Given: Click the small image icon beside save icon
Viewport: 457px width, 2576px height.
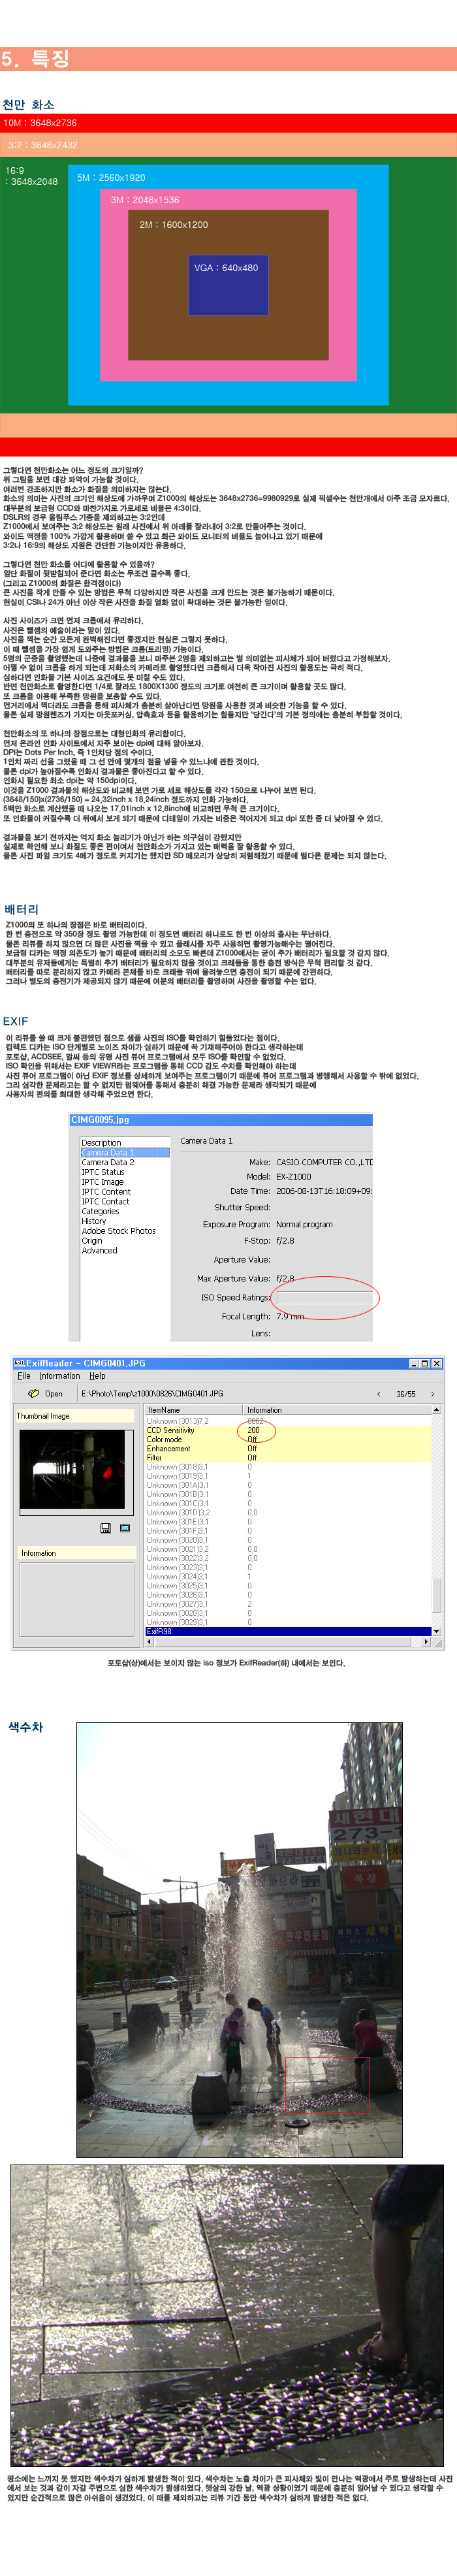Looking at the screenshot, I should coord(125,1528).
